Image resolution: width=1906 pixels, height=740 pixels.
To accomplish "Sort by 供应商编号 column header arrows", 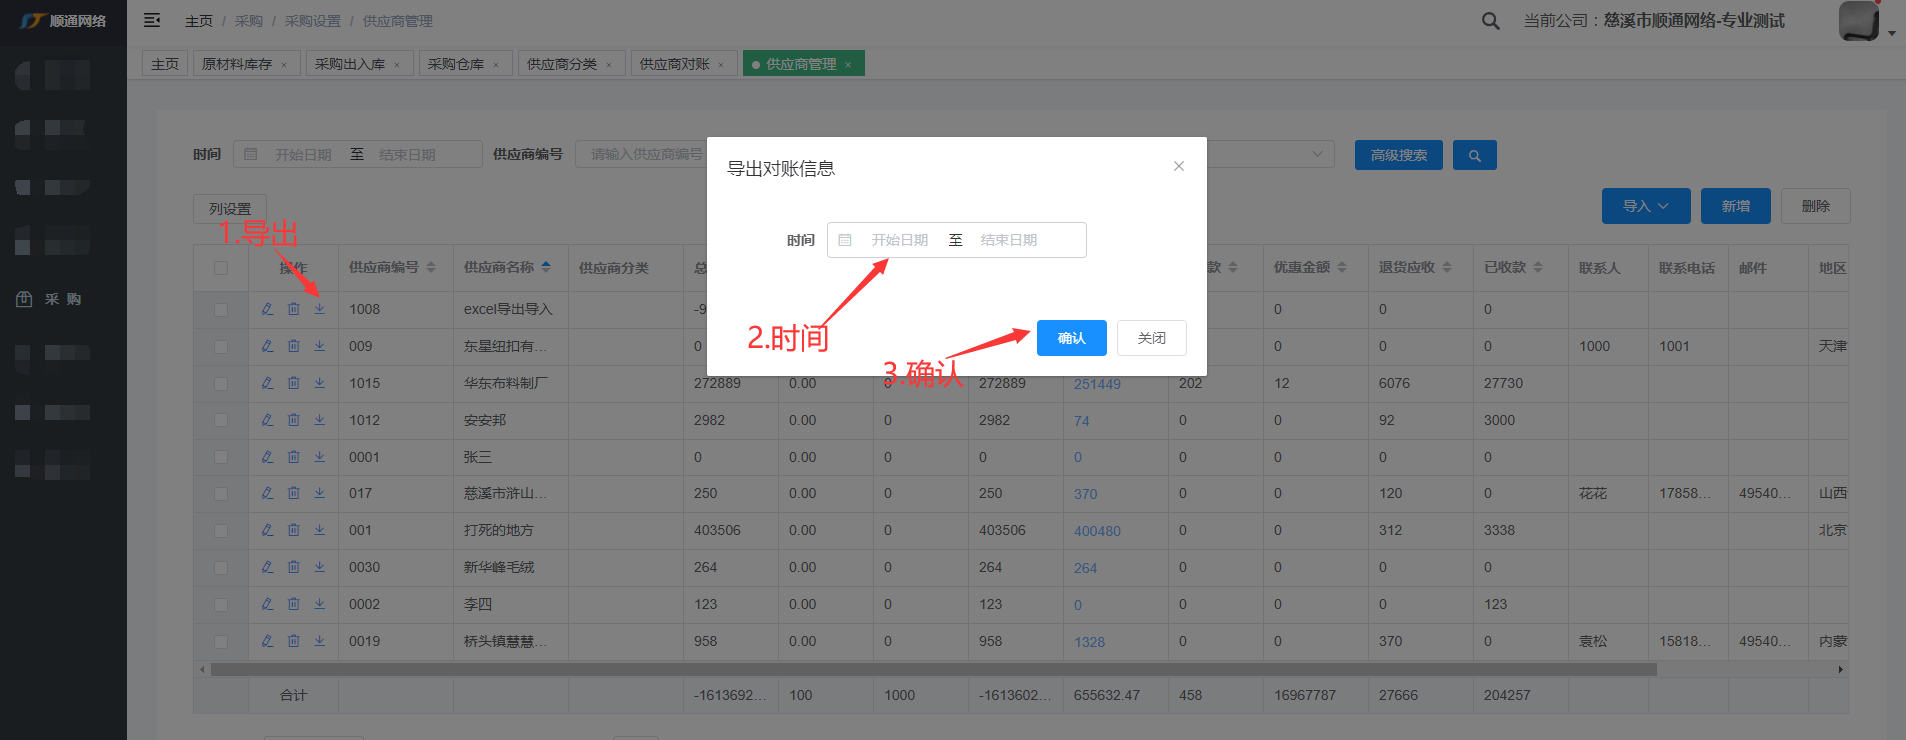I will pos(431,268).
